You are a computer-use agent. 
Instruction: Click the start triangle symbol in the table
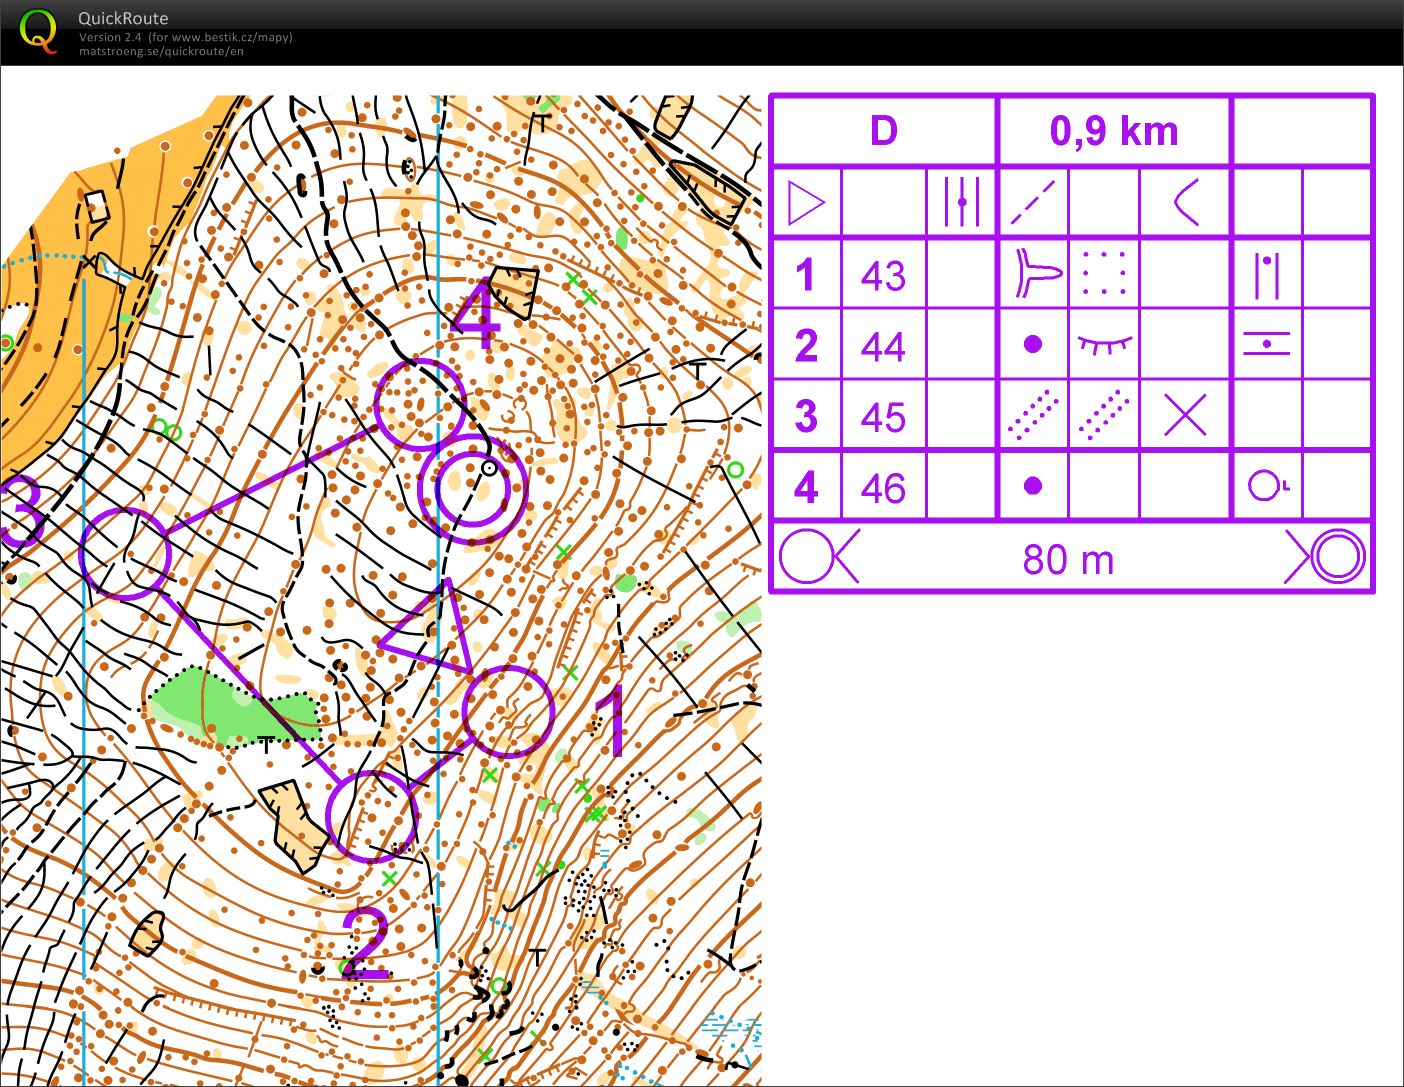[806, 203]
